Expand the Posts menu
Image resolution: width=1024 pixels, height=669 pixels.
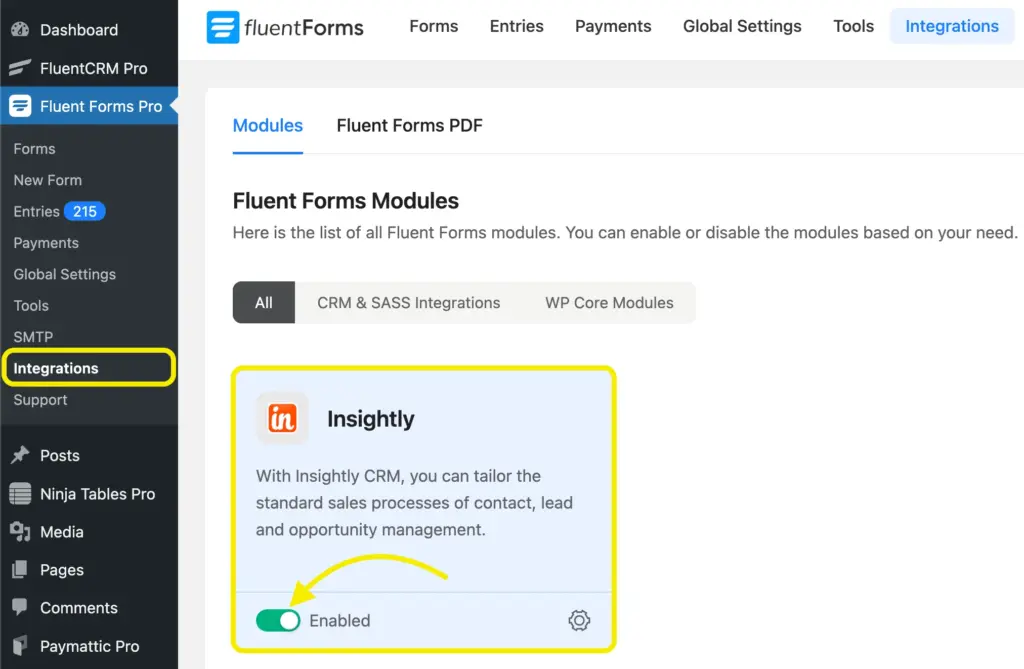coord(58,455)
